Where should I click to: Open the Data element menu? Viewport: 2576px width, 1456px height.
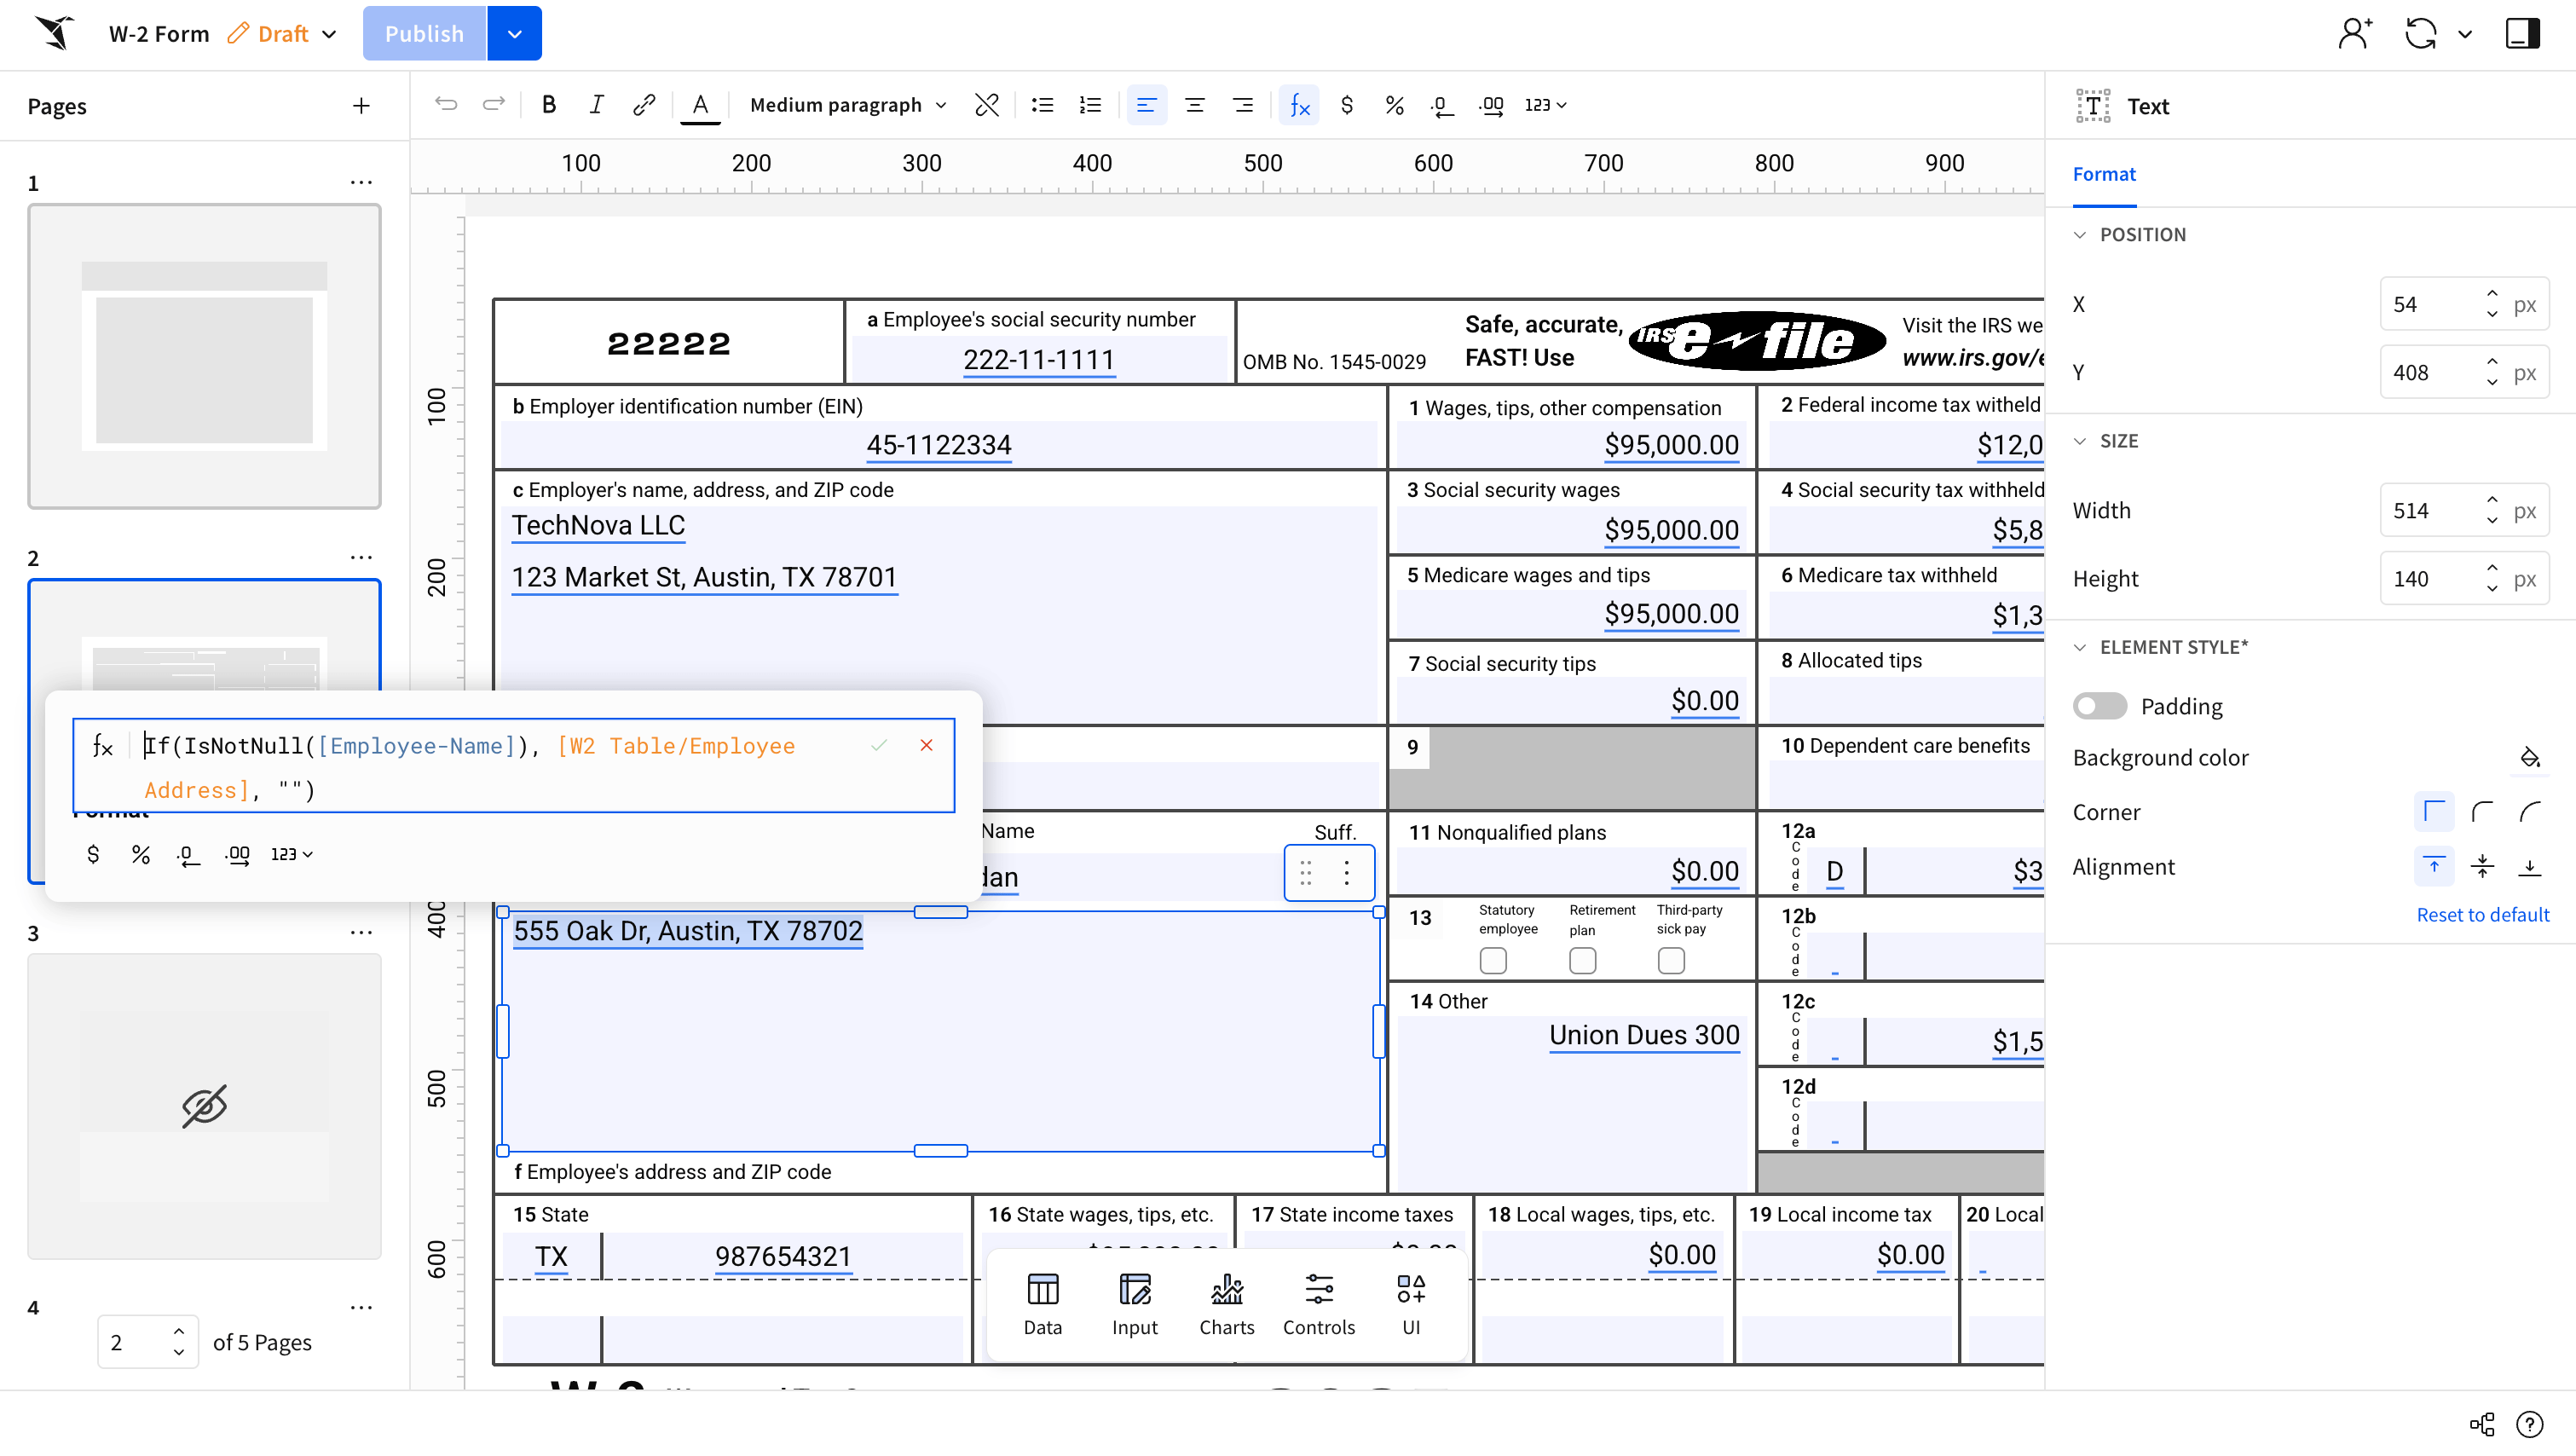(x=1042, y=1303)
